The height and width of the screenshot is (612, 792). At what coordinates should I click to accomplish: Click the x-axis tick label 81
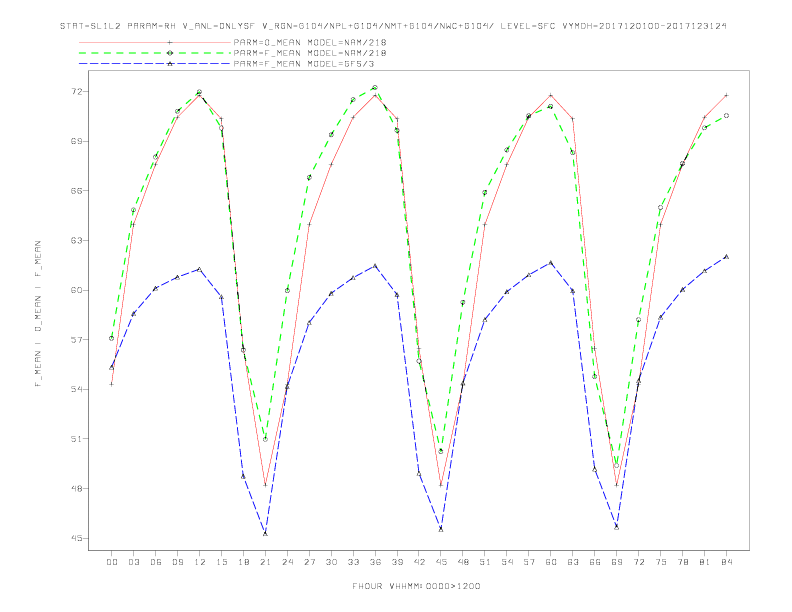pos(705,562)
